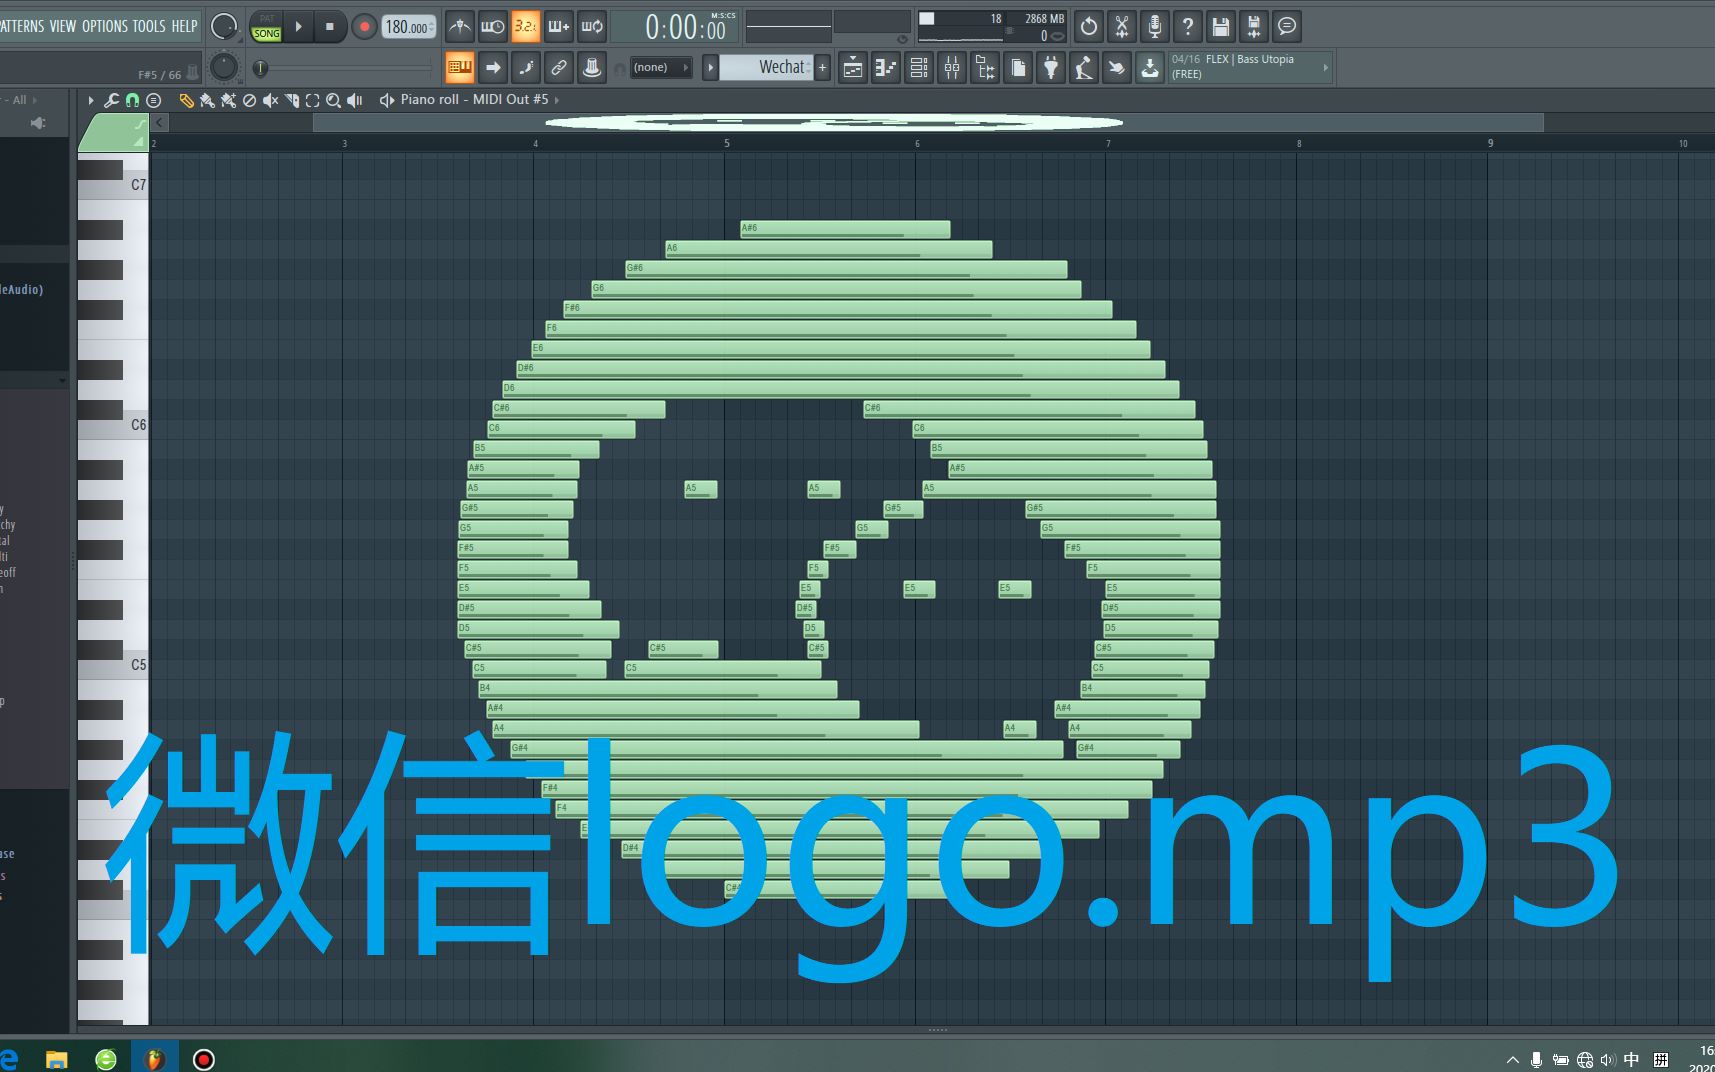Click the render to audio file icon

[1254, 27]
